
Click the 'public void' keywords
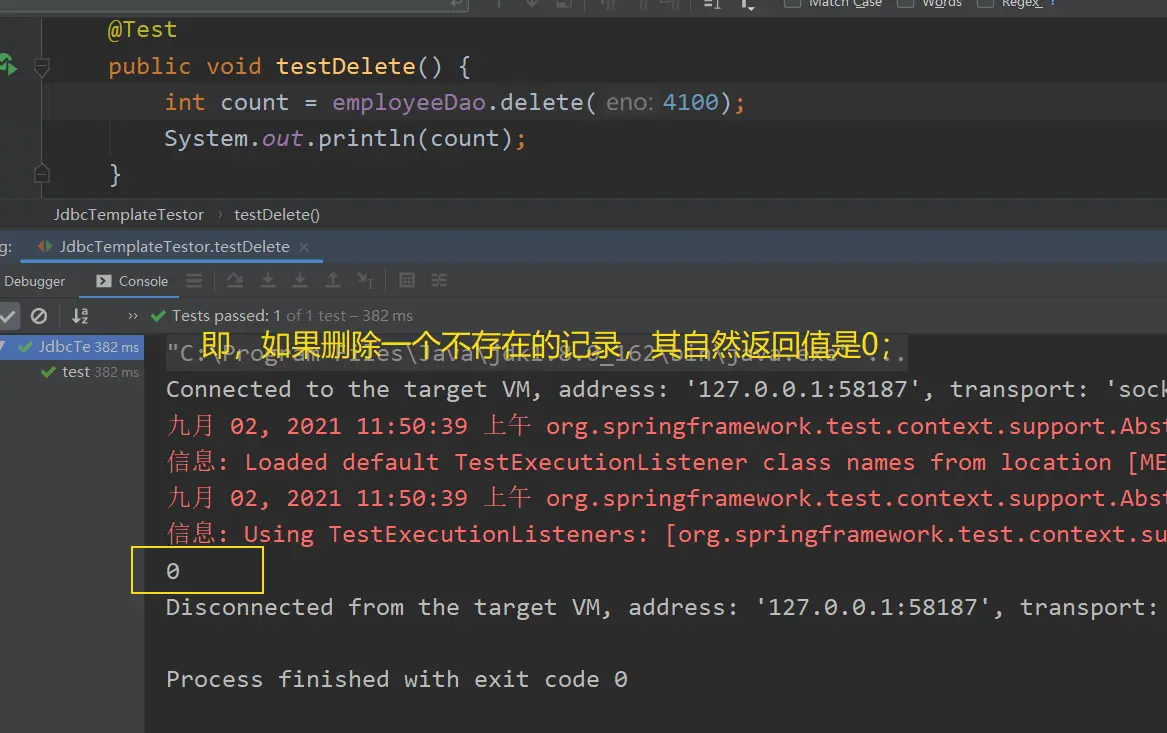pyautogui.click(x=185, y=66)
